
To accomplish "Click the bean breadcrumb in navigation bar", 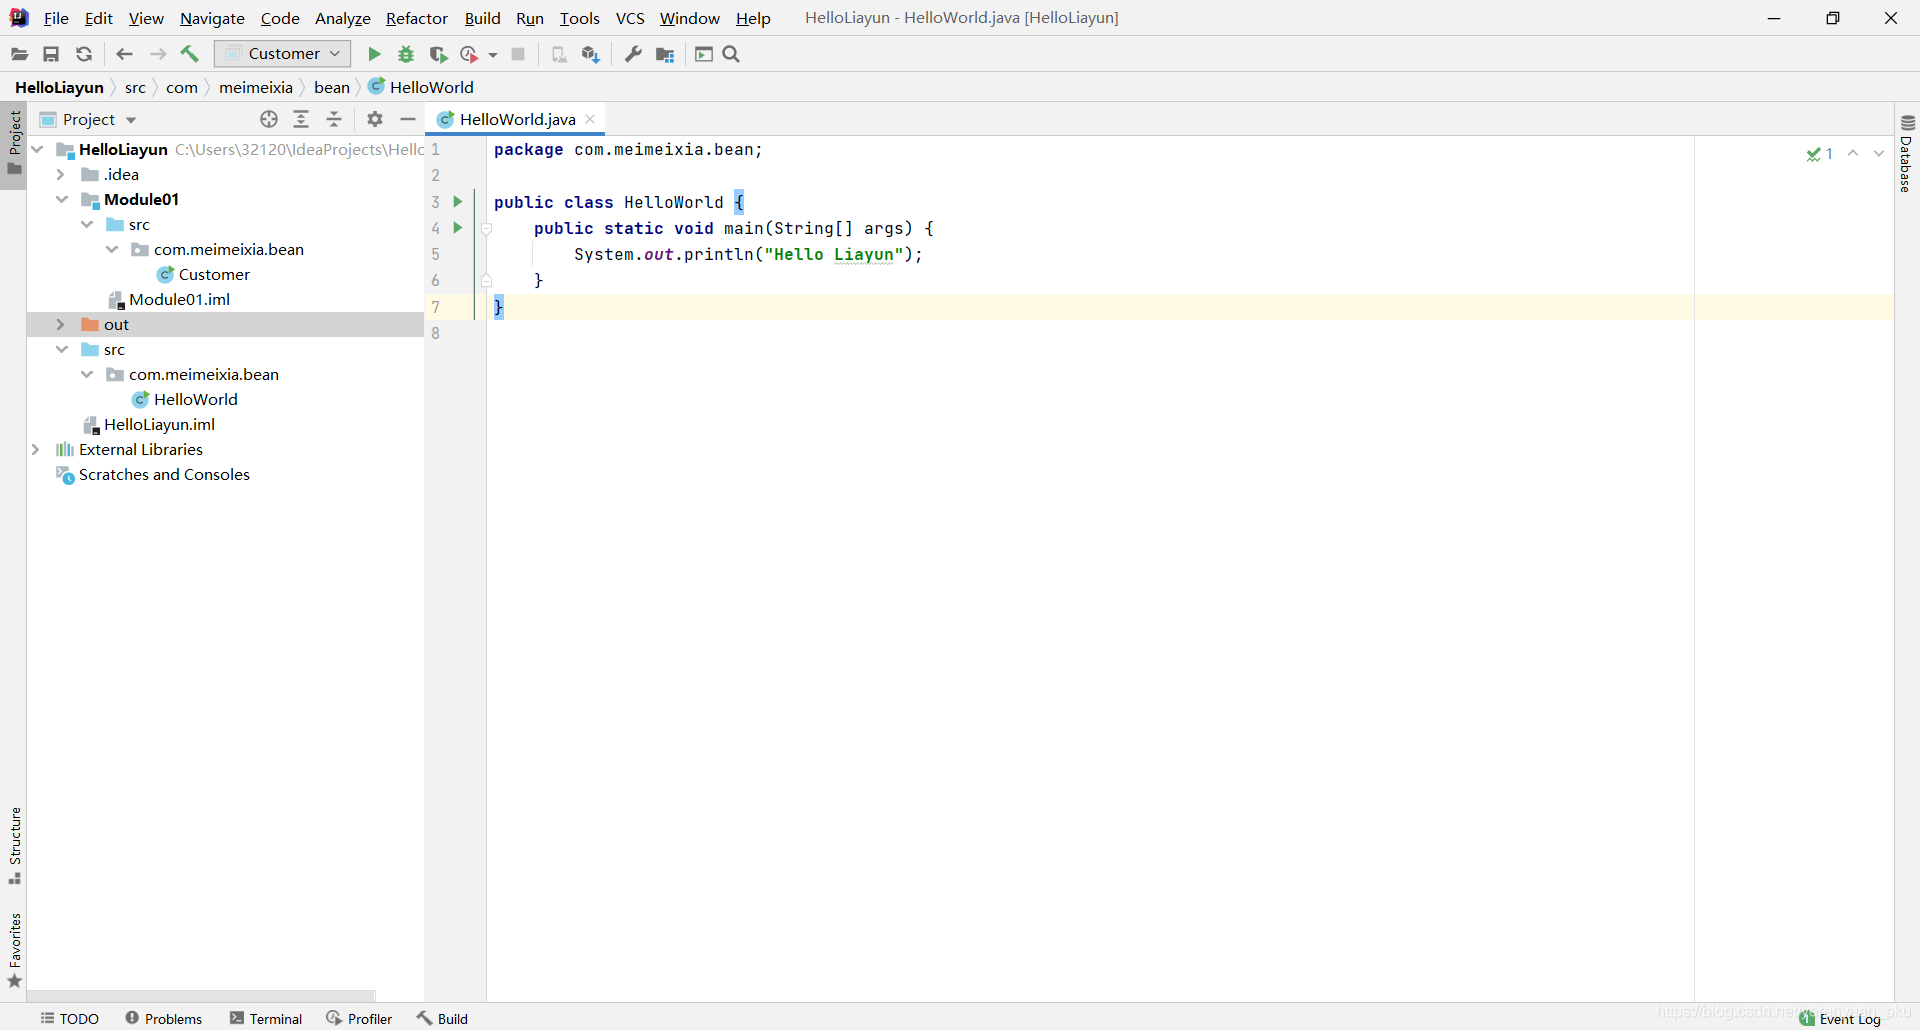I will click(331, 87).
